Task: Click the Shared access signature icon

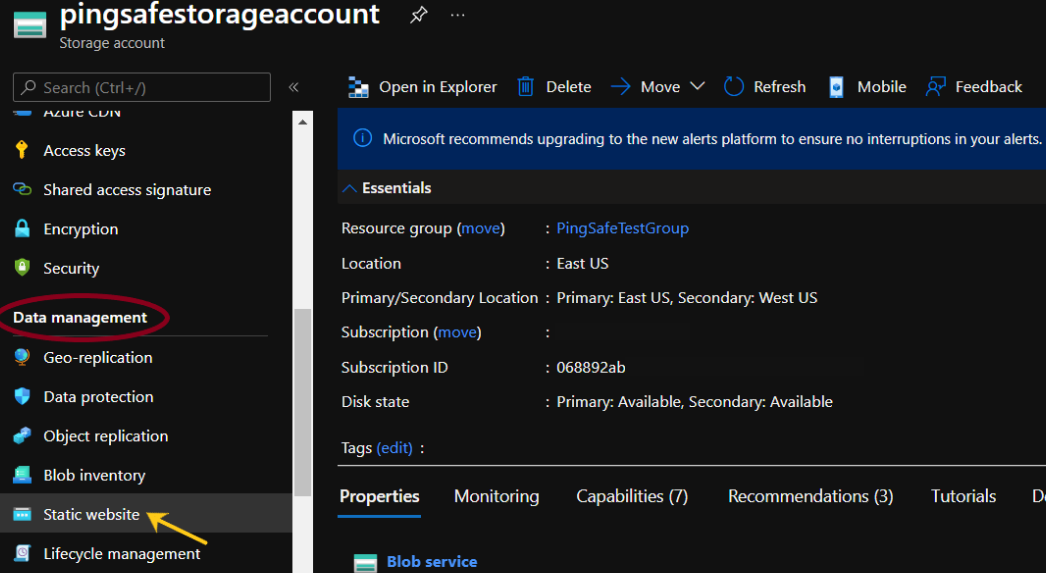Action: (x=22, y=190)
